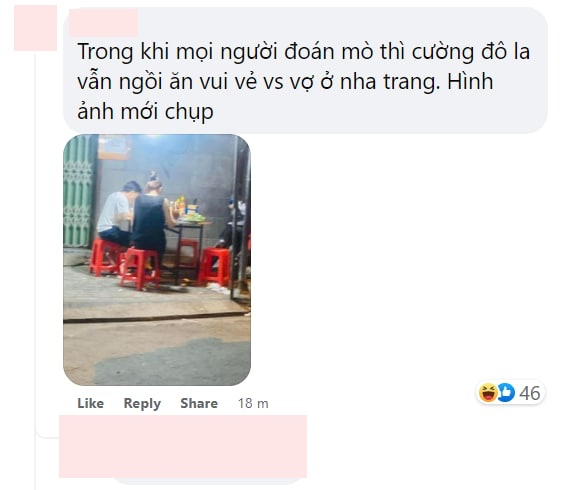Click the green metal gate in photo
The image size is (579, 490).
pyautogui.click(x=78, y=191)
